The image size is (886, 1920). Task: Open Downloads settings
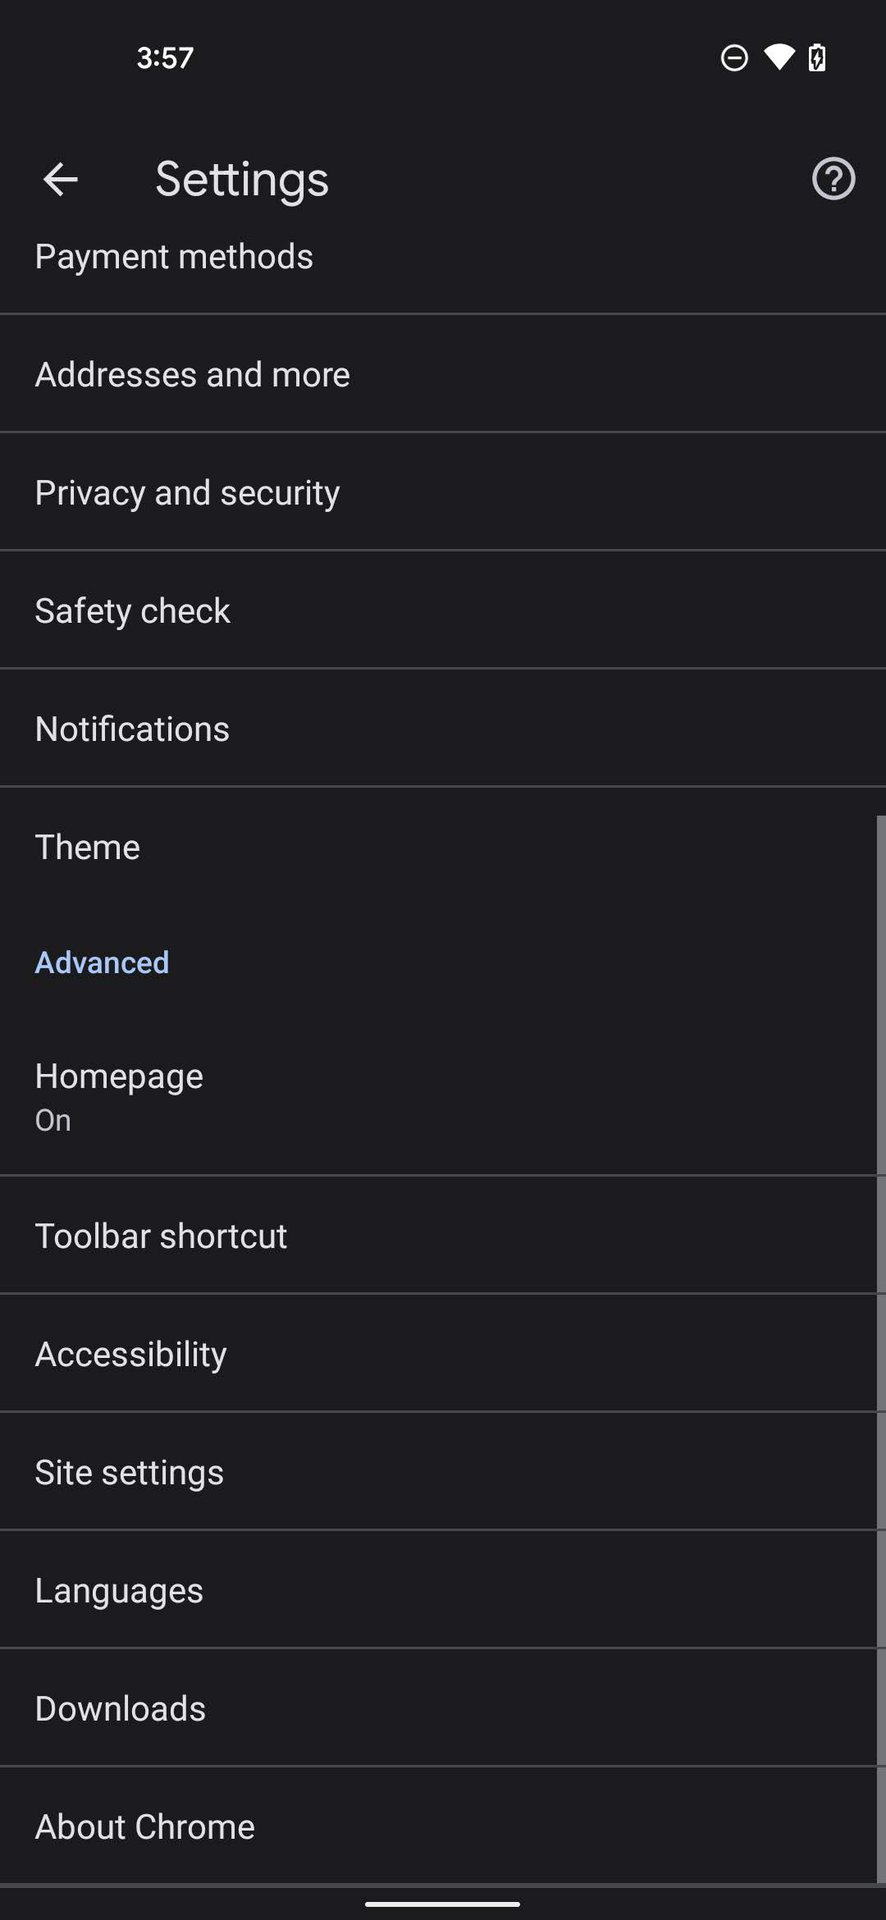[120, 1708]
